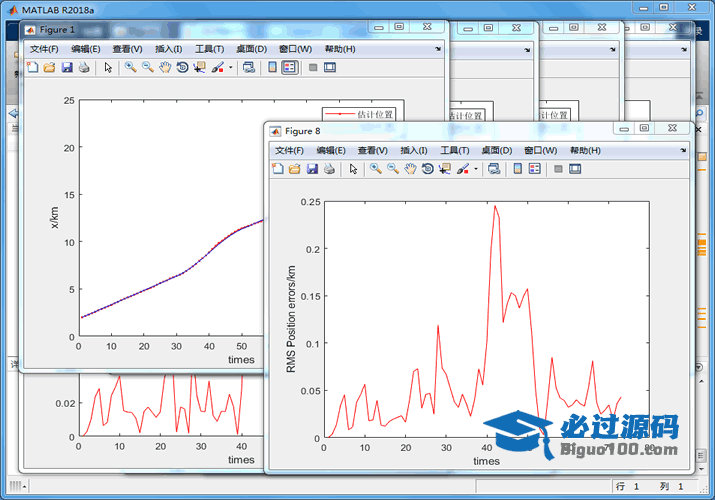This screenshot has height=500, width=715.
Task: Activate Zoom In tool in Figure 1
Action: [x=130, y=67]
